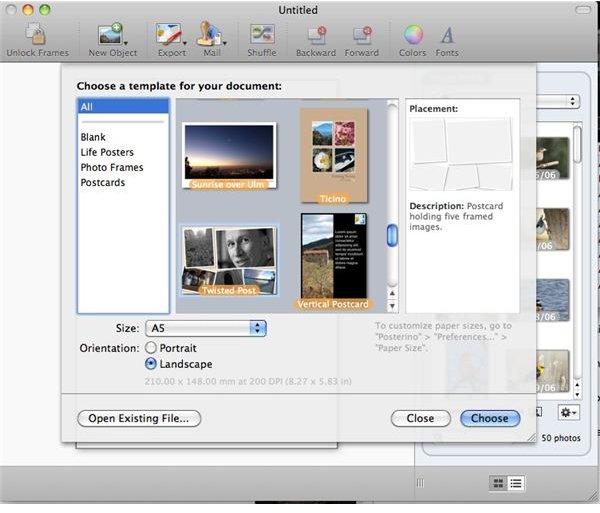Send frame Backward using toolbar icon
This screenshot has width=600, height=513.
(x=316, y=36)
